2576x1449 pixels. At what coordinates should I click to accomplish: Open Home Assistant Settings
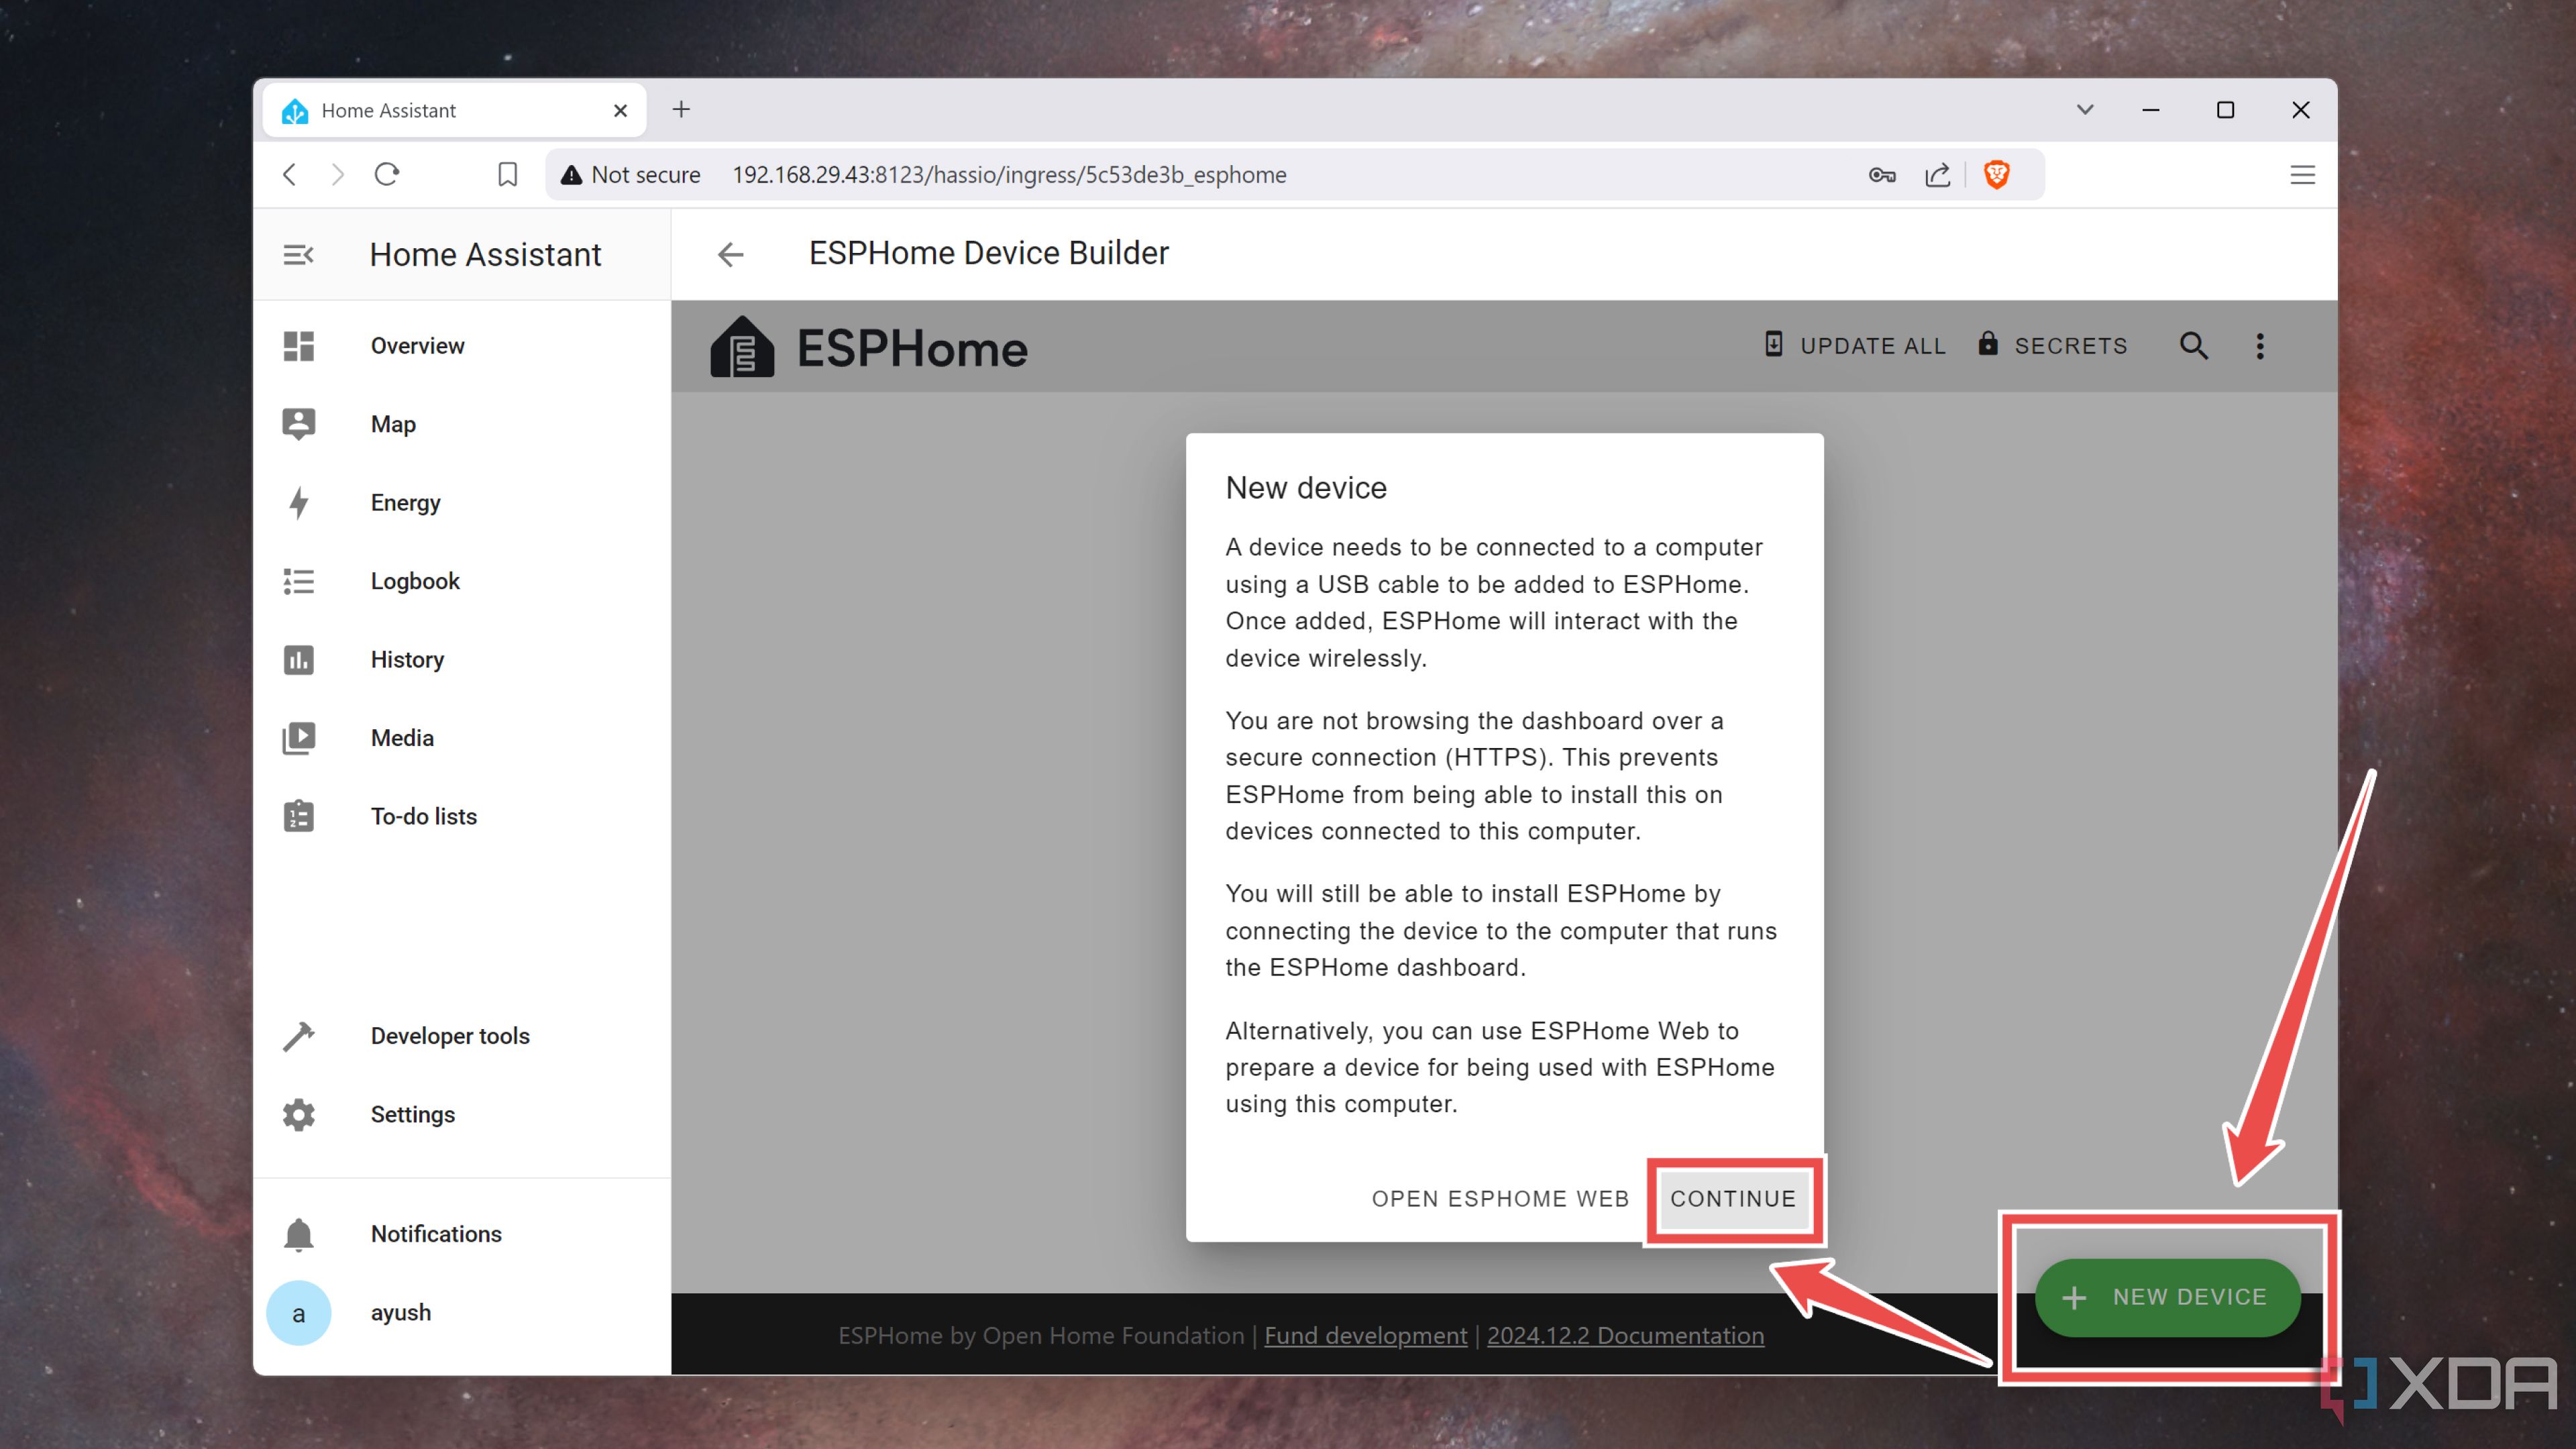461,1115
